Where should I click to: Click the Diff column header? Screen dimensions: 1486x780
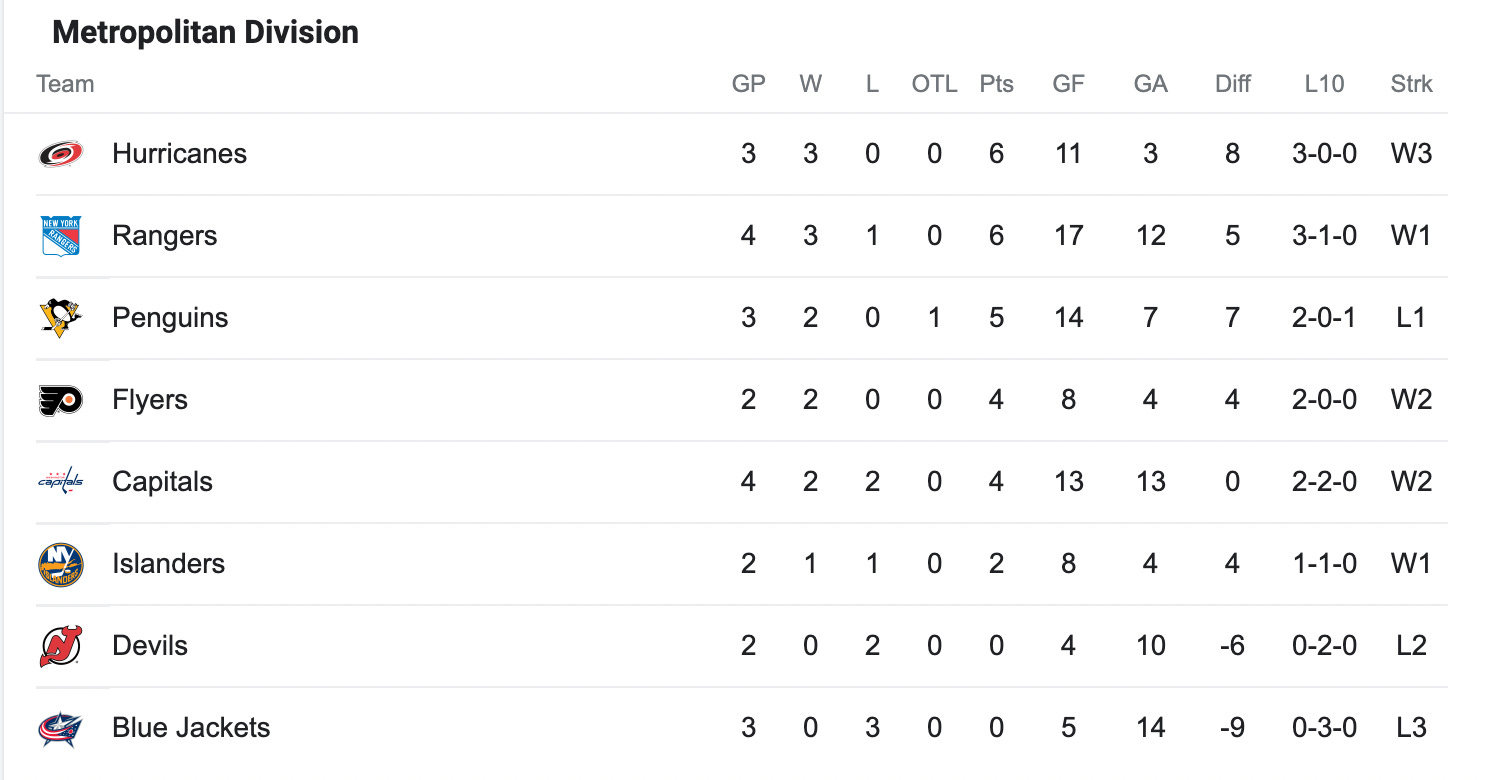(1232, 84)
